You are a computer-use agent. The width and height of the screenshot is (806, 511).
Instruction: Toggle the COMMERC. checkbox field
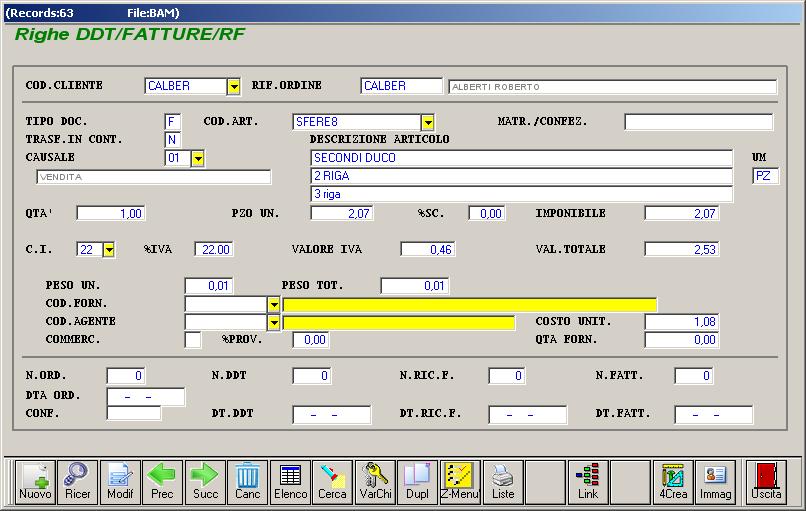tap(193, 340)
